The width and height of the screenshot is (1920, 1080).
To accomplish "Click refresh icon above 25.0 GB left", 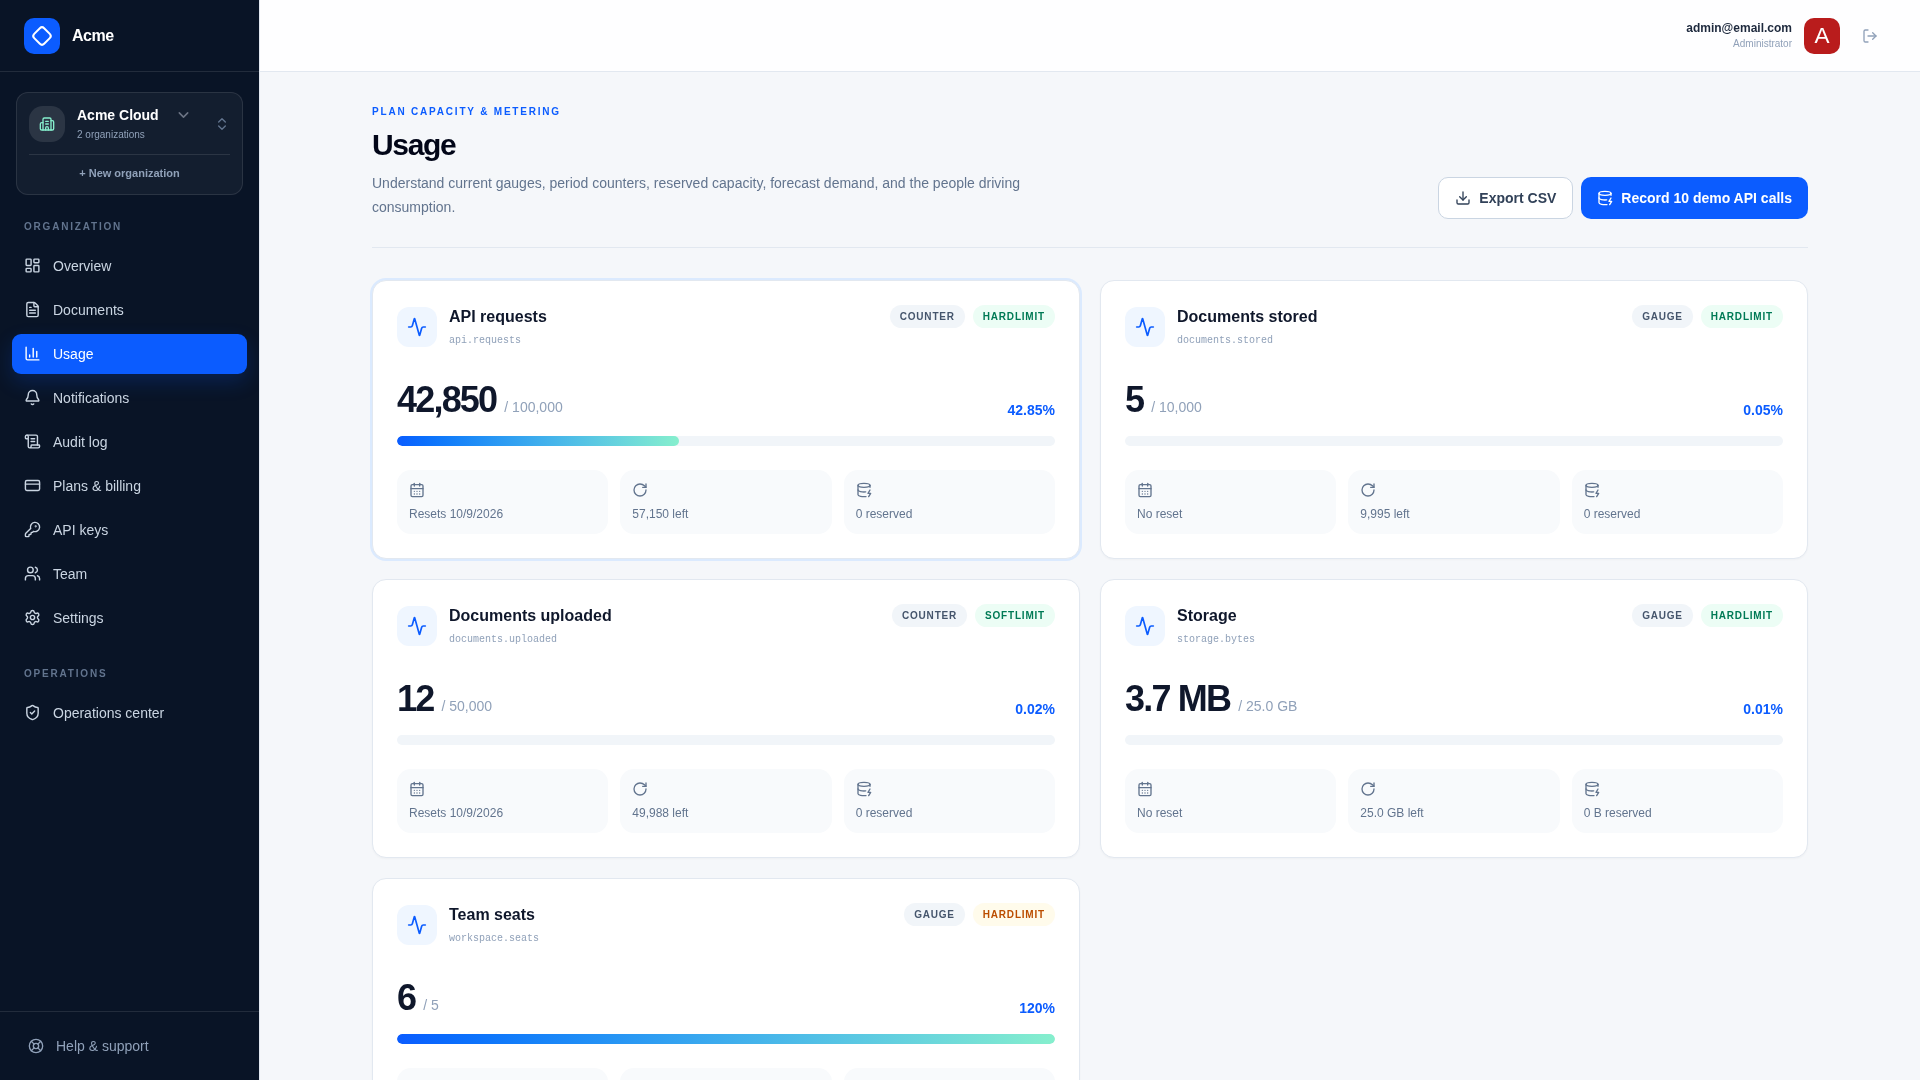I will click(x=1368, y=789).
